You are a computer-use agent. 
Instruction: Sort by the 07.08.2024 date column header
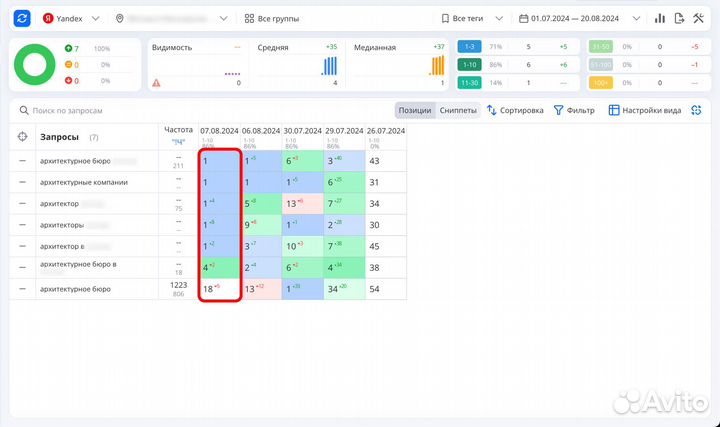point(219,130)
